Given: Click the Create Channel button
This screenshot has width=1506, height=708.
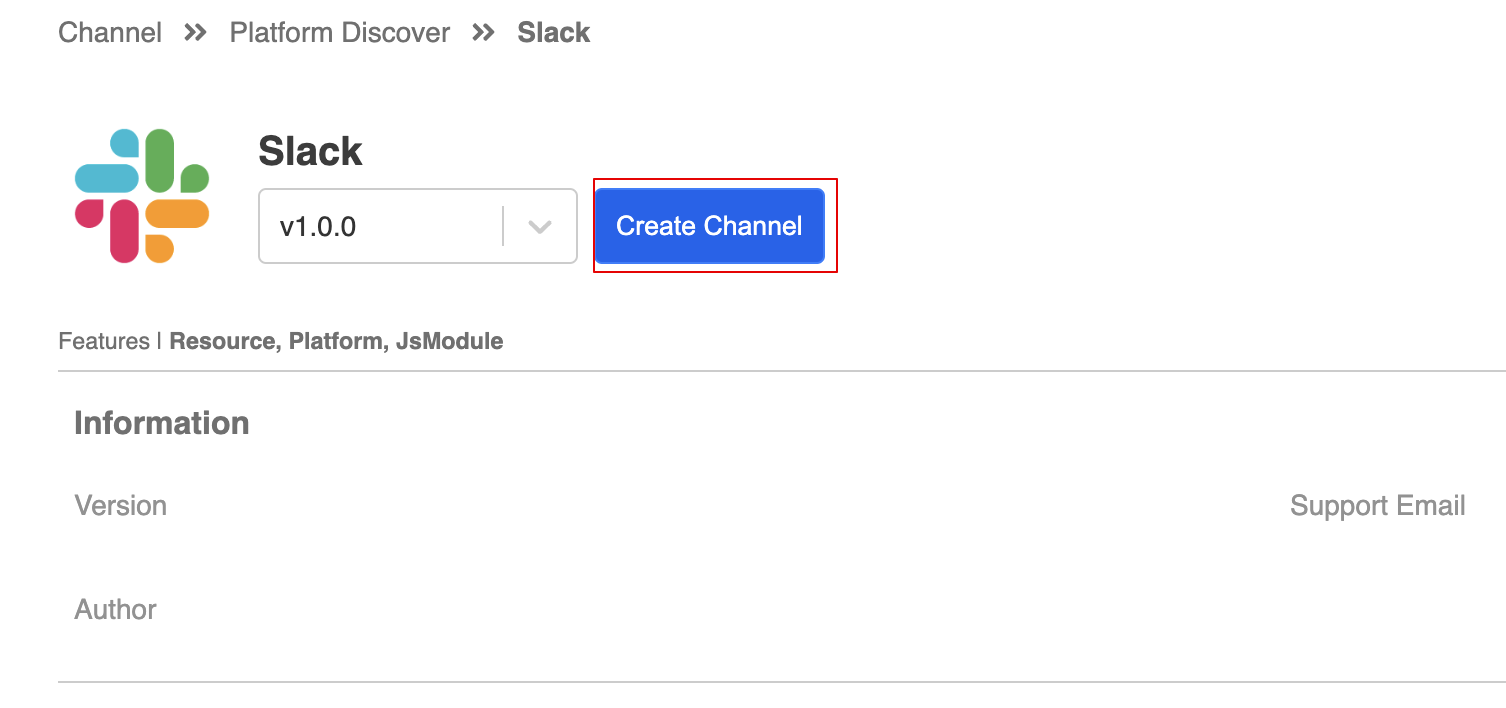Looking at the screenshot, I should point(709,226).
